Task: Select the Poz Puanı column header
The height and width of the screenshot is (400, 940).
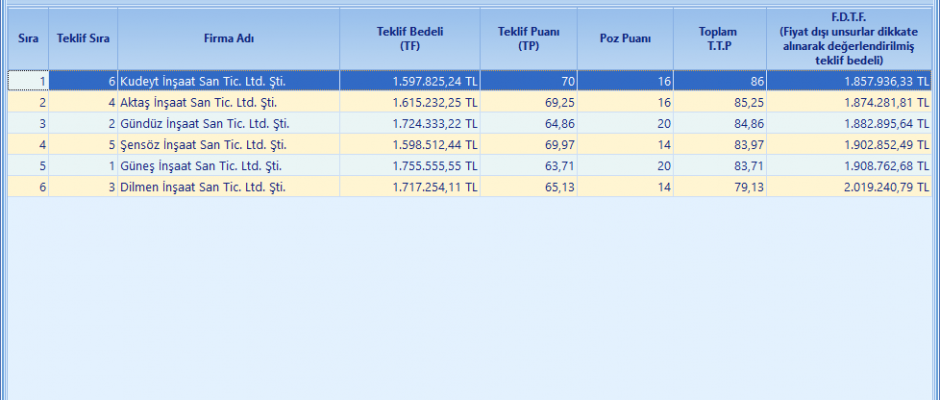Action: 625,39
